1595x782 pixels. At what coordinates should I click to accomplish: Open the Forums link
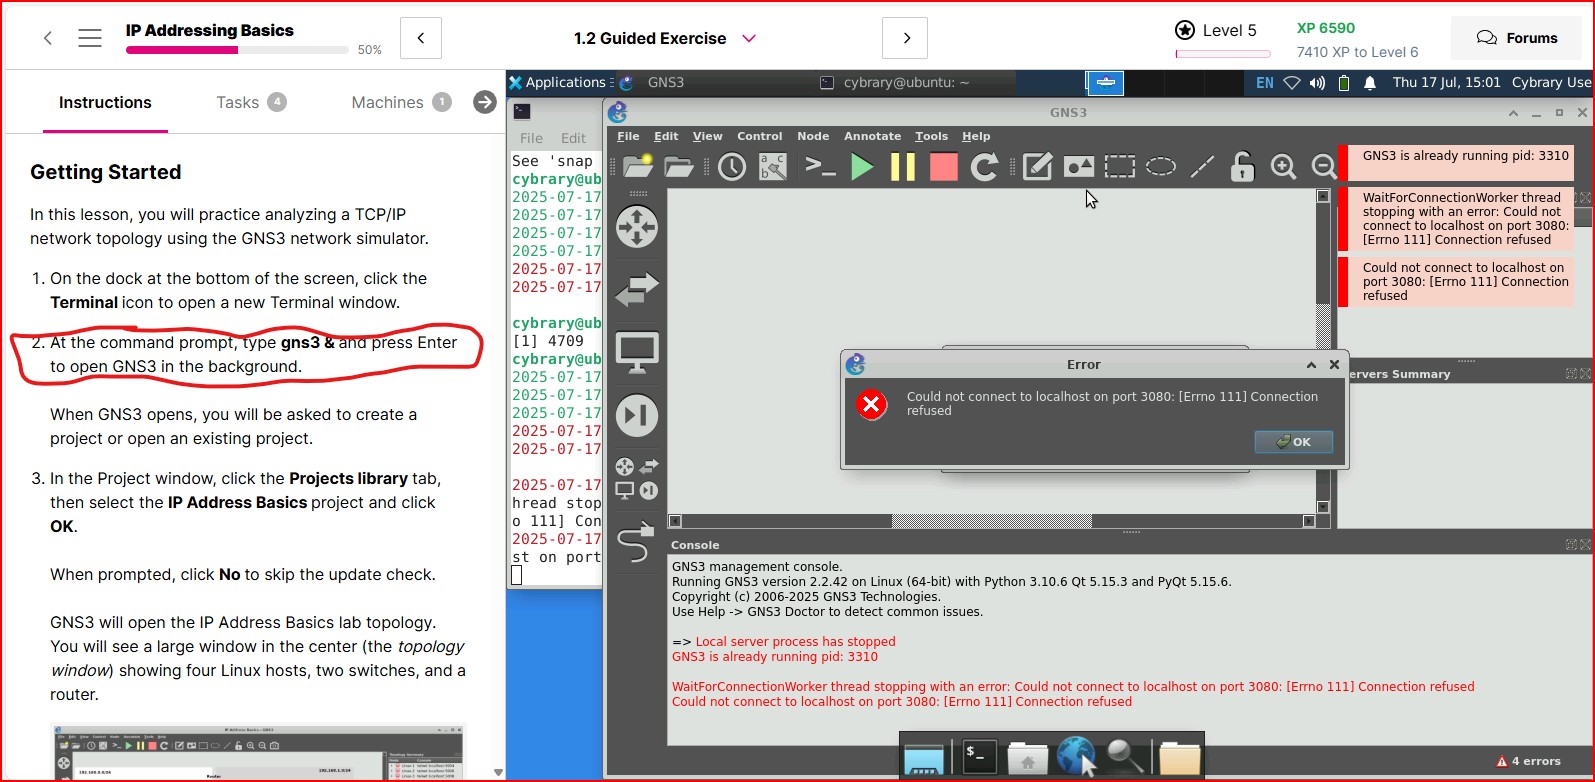[1517, 38]
